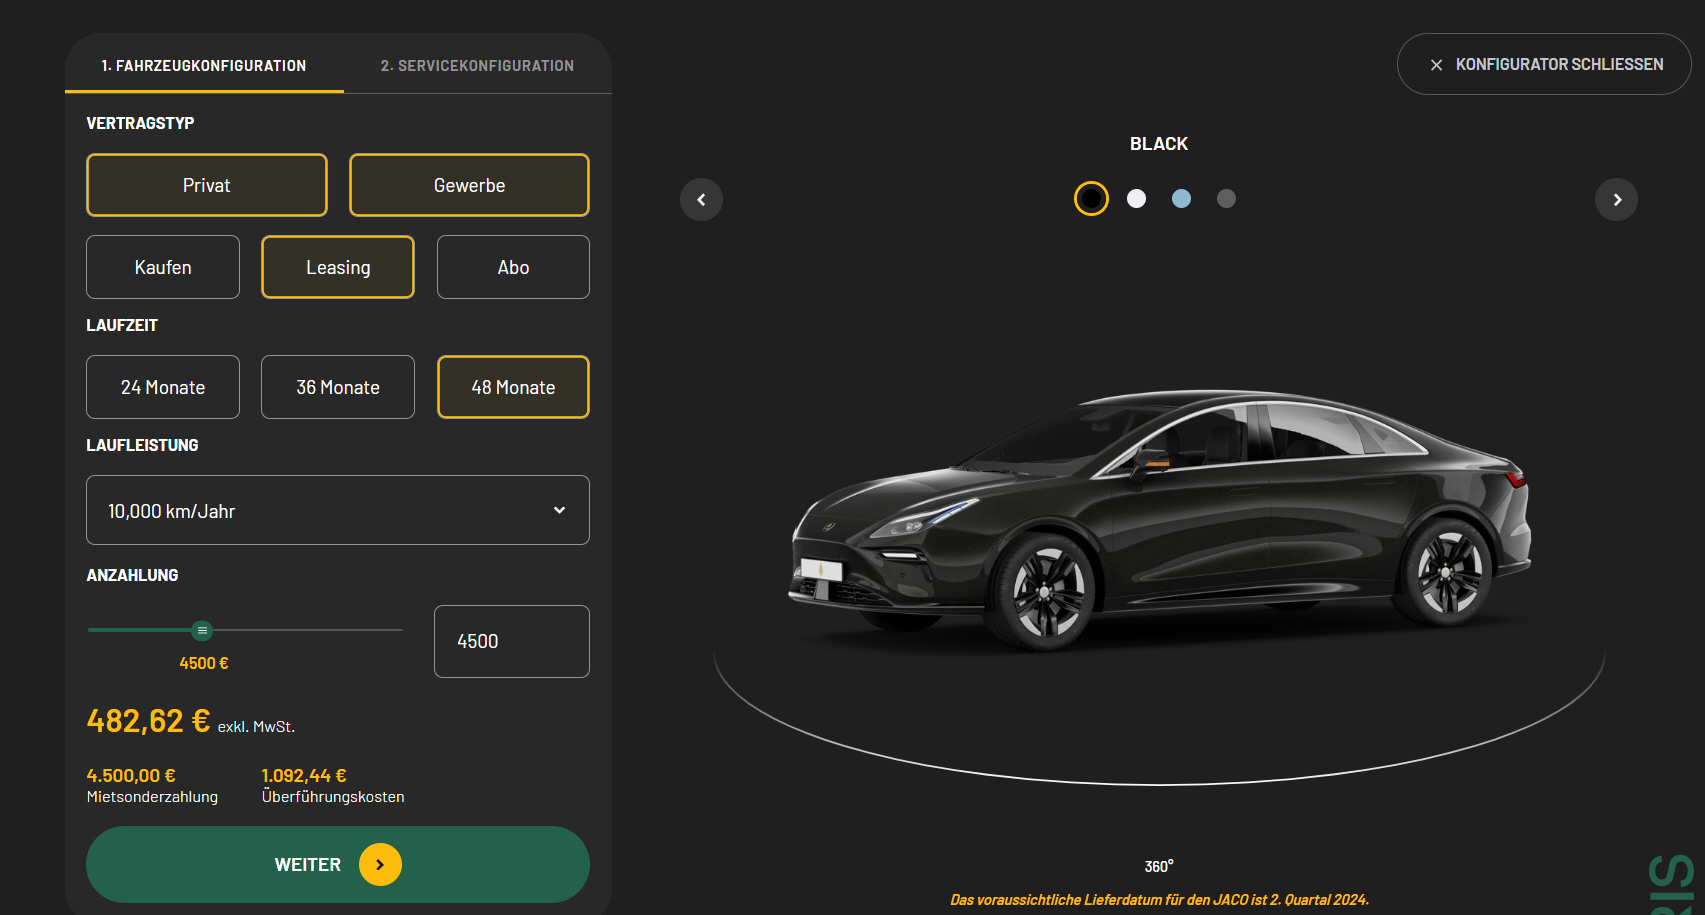The height and width of the screenshot is (915, 1705).
Task: Set Laufzeit to 24 Monate
Action: (x=163, y=387)
